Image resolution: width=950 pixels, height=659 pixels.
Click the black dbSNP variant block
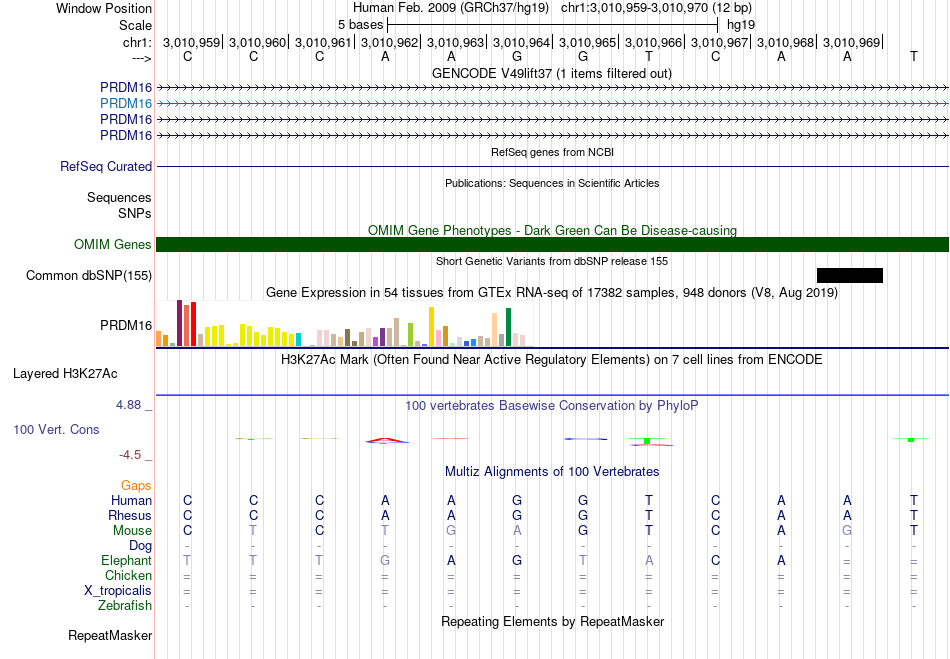tap(849, 276)
